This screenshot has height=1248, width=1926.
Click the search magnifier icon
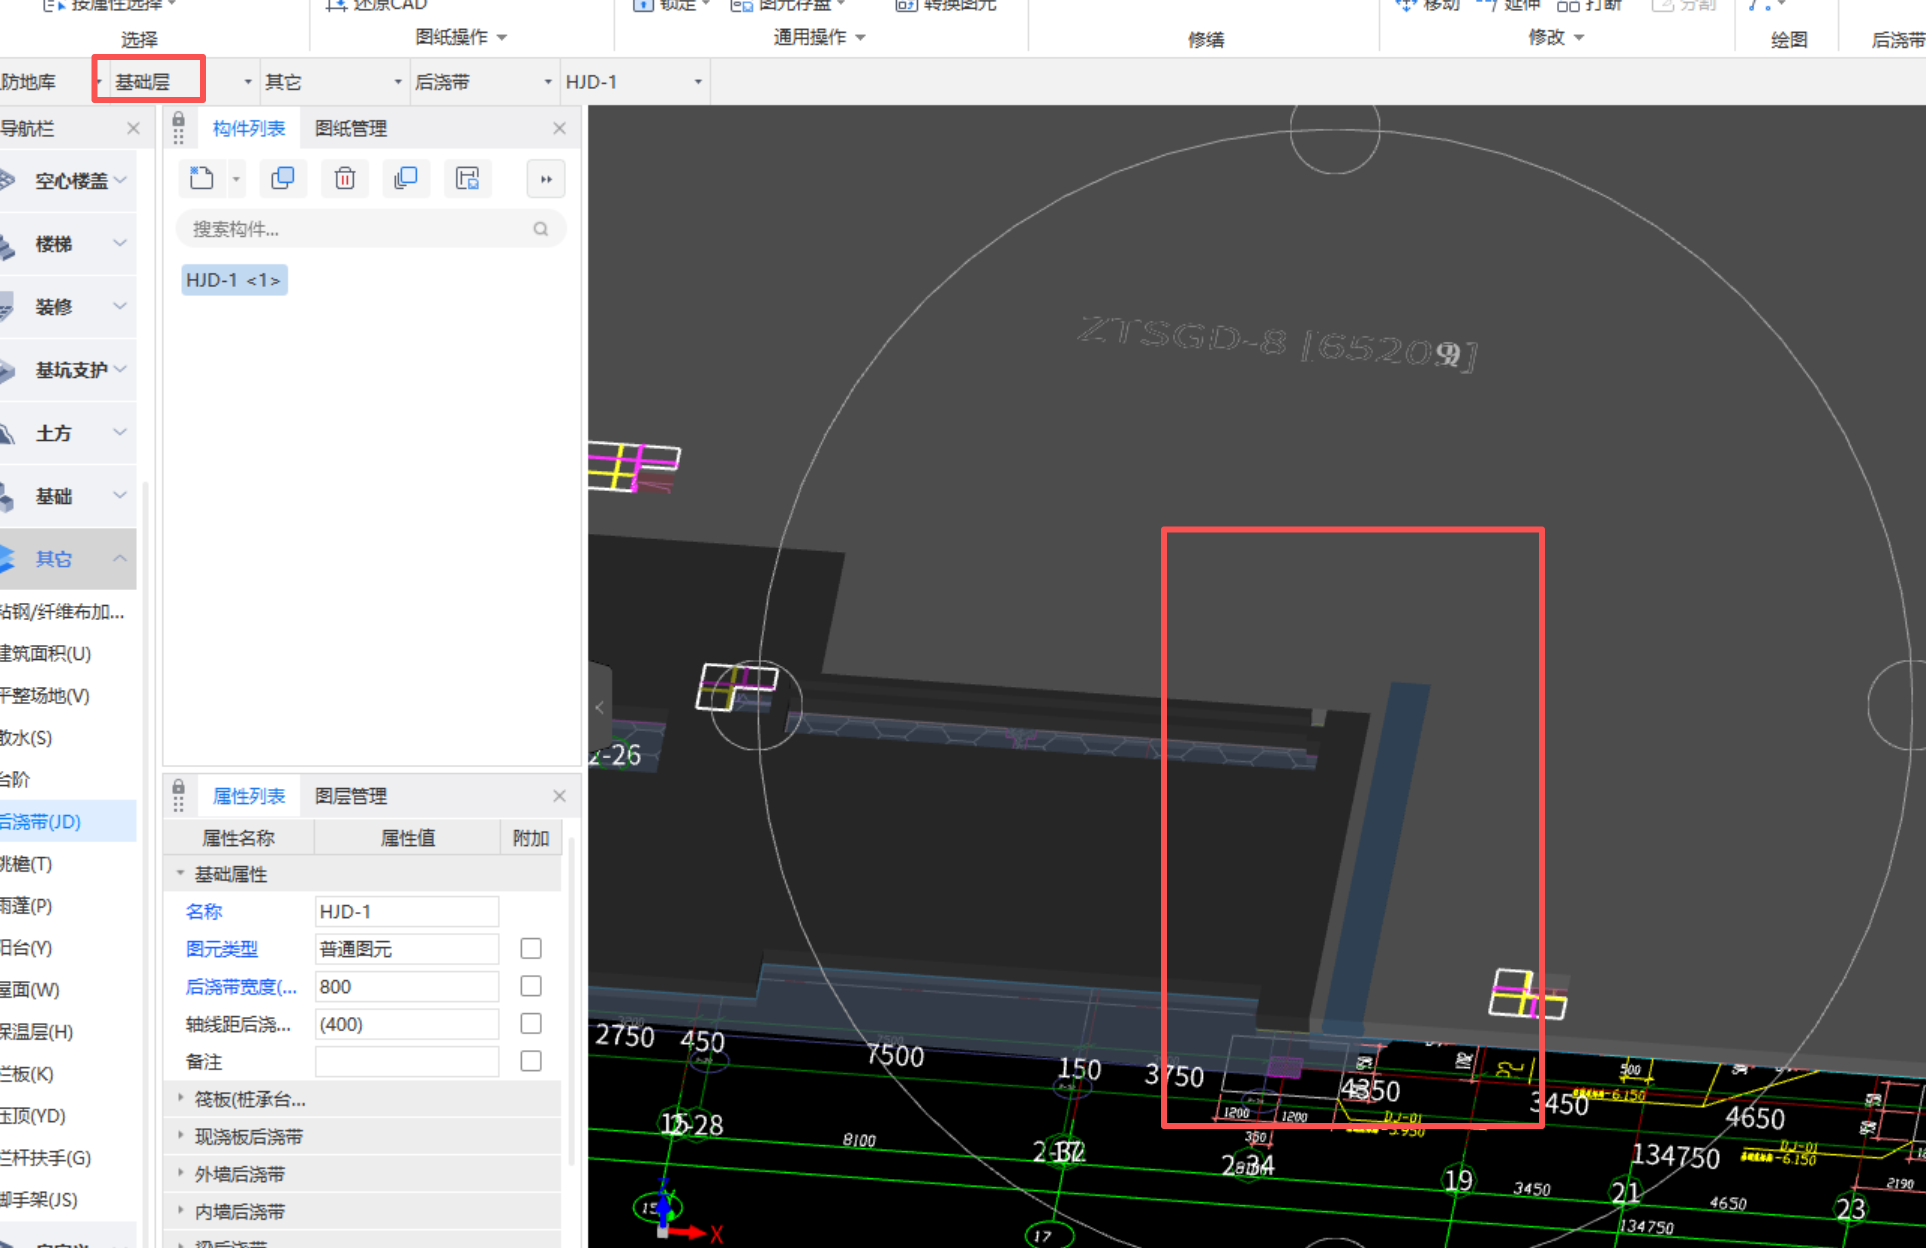tap(541, 229)
